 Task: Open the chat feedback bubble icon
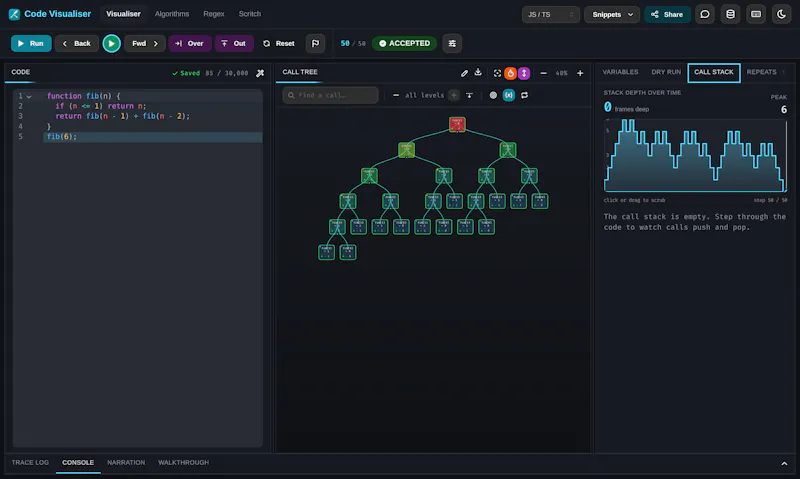point(705,14)
